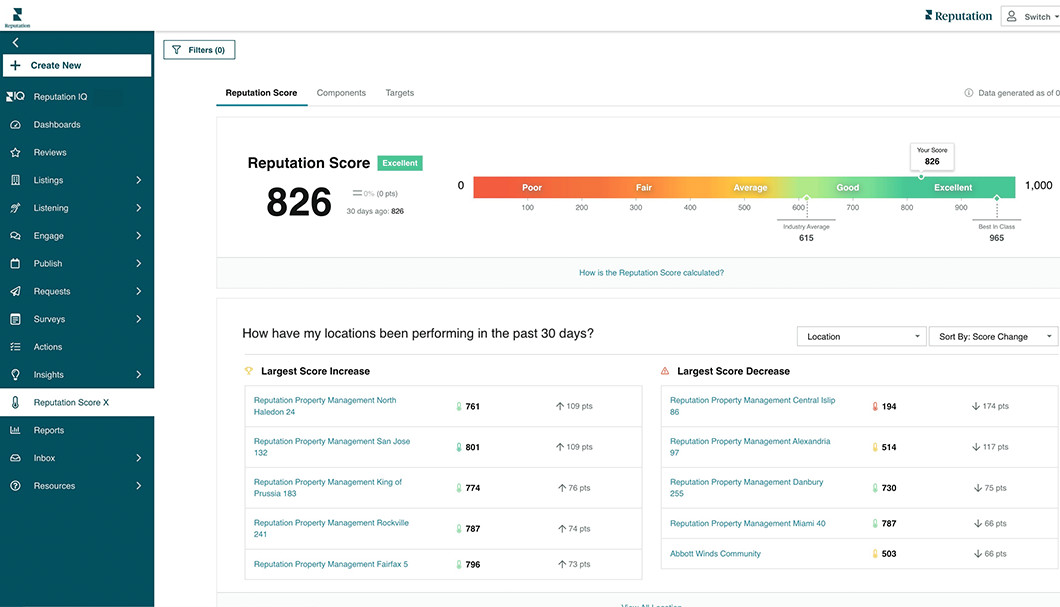Expand the Surveys submenu chevron
1060x607 pixels.
point(139,318)
